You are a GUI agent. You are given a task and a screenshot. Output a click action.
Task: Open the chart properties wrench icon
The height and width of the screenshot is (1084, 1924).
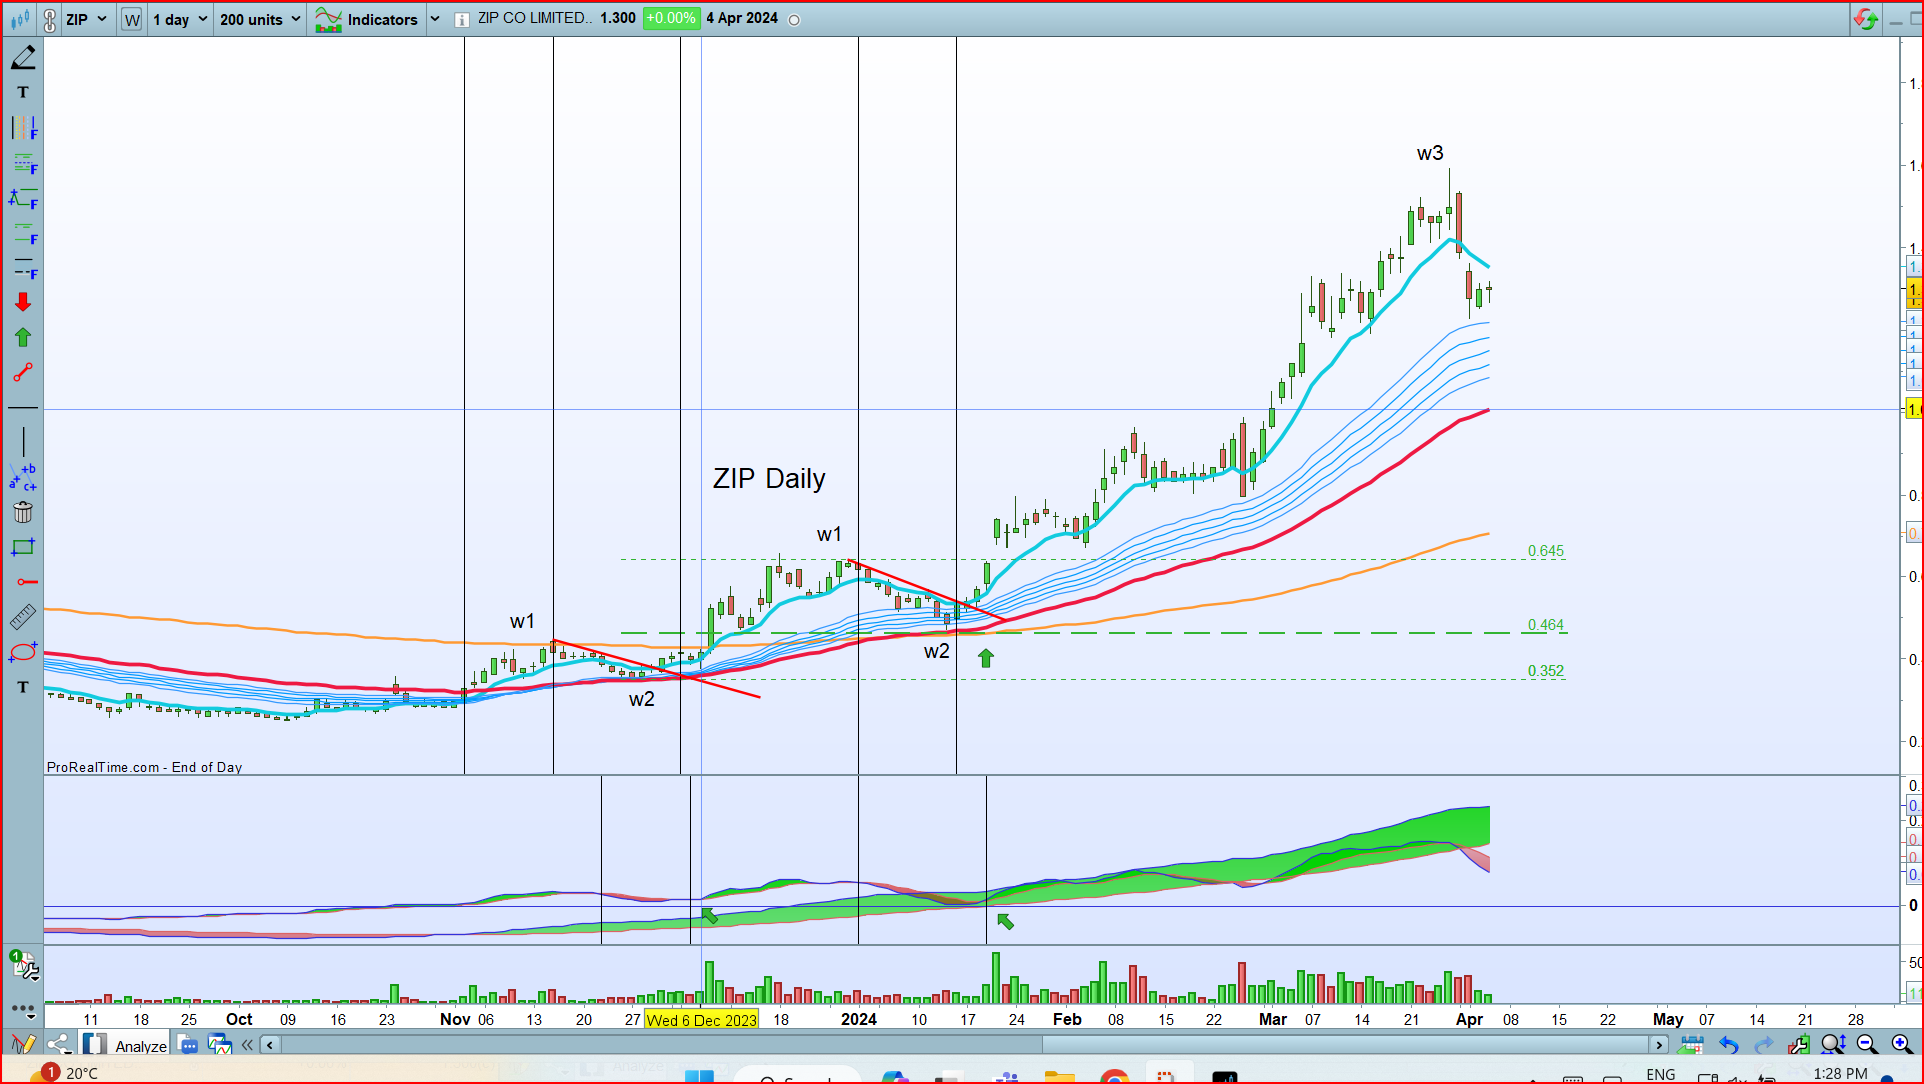[x=1798, y=1045]
